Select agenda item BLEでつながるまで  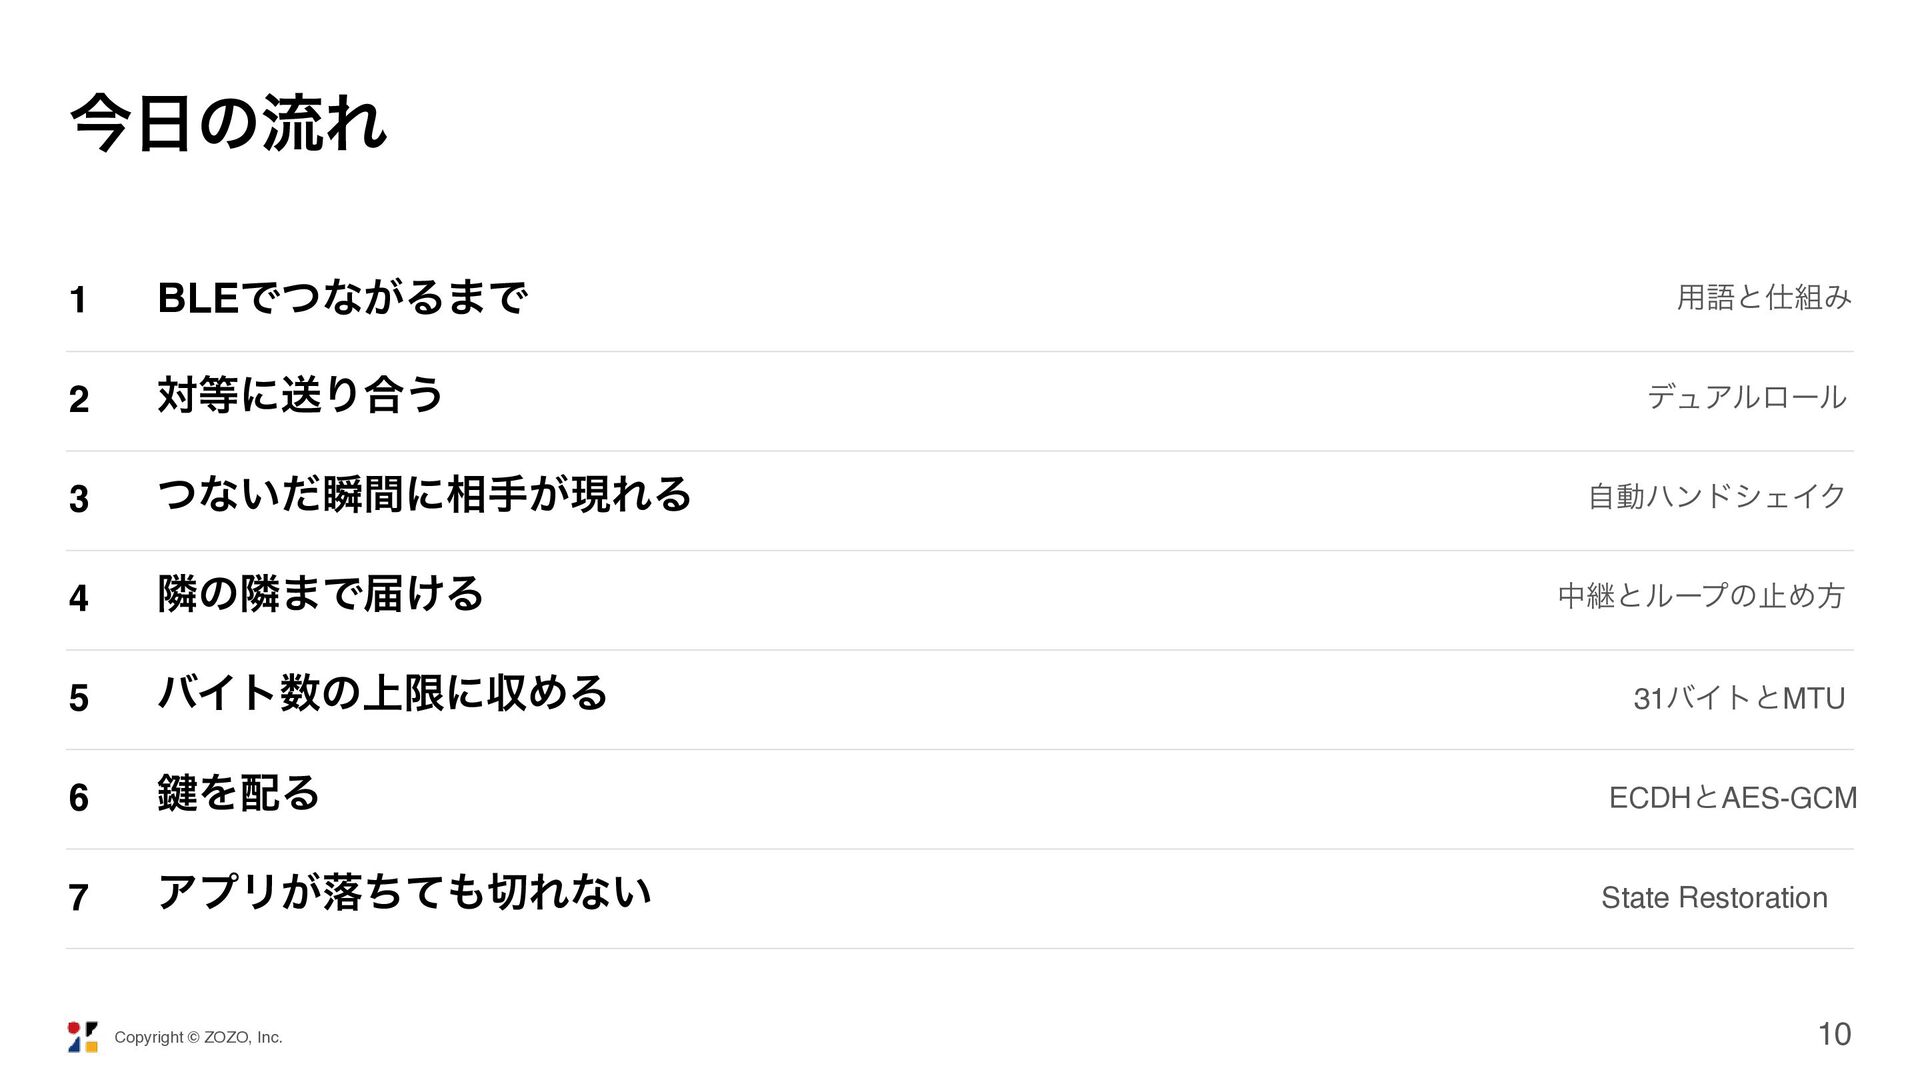[x=343, y=297]
